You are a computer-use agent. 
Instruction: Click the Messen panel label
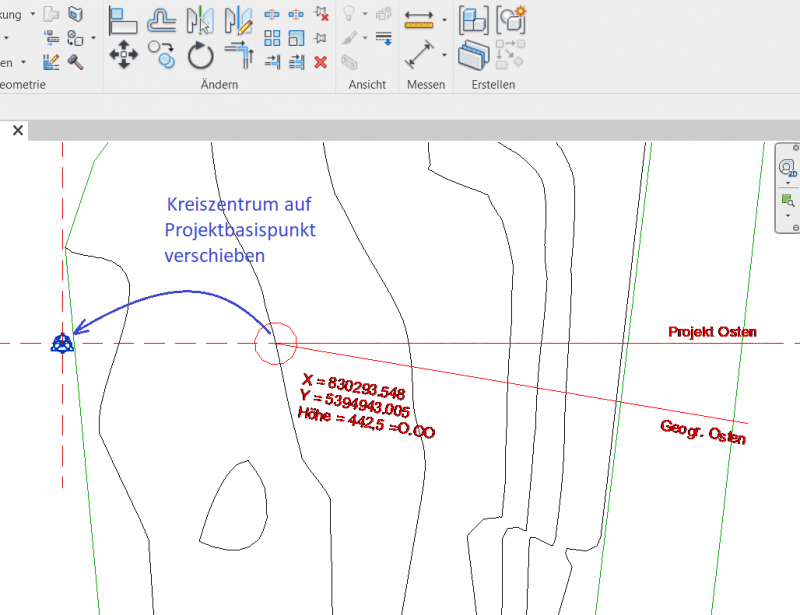click(x=426, y=85)
